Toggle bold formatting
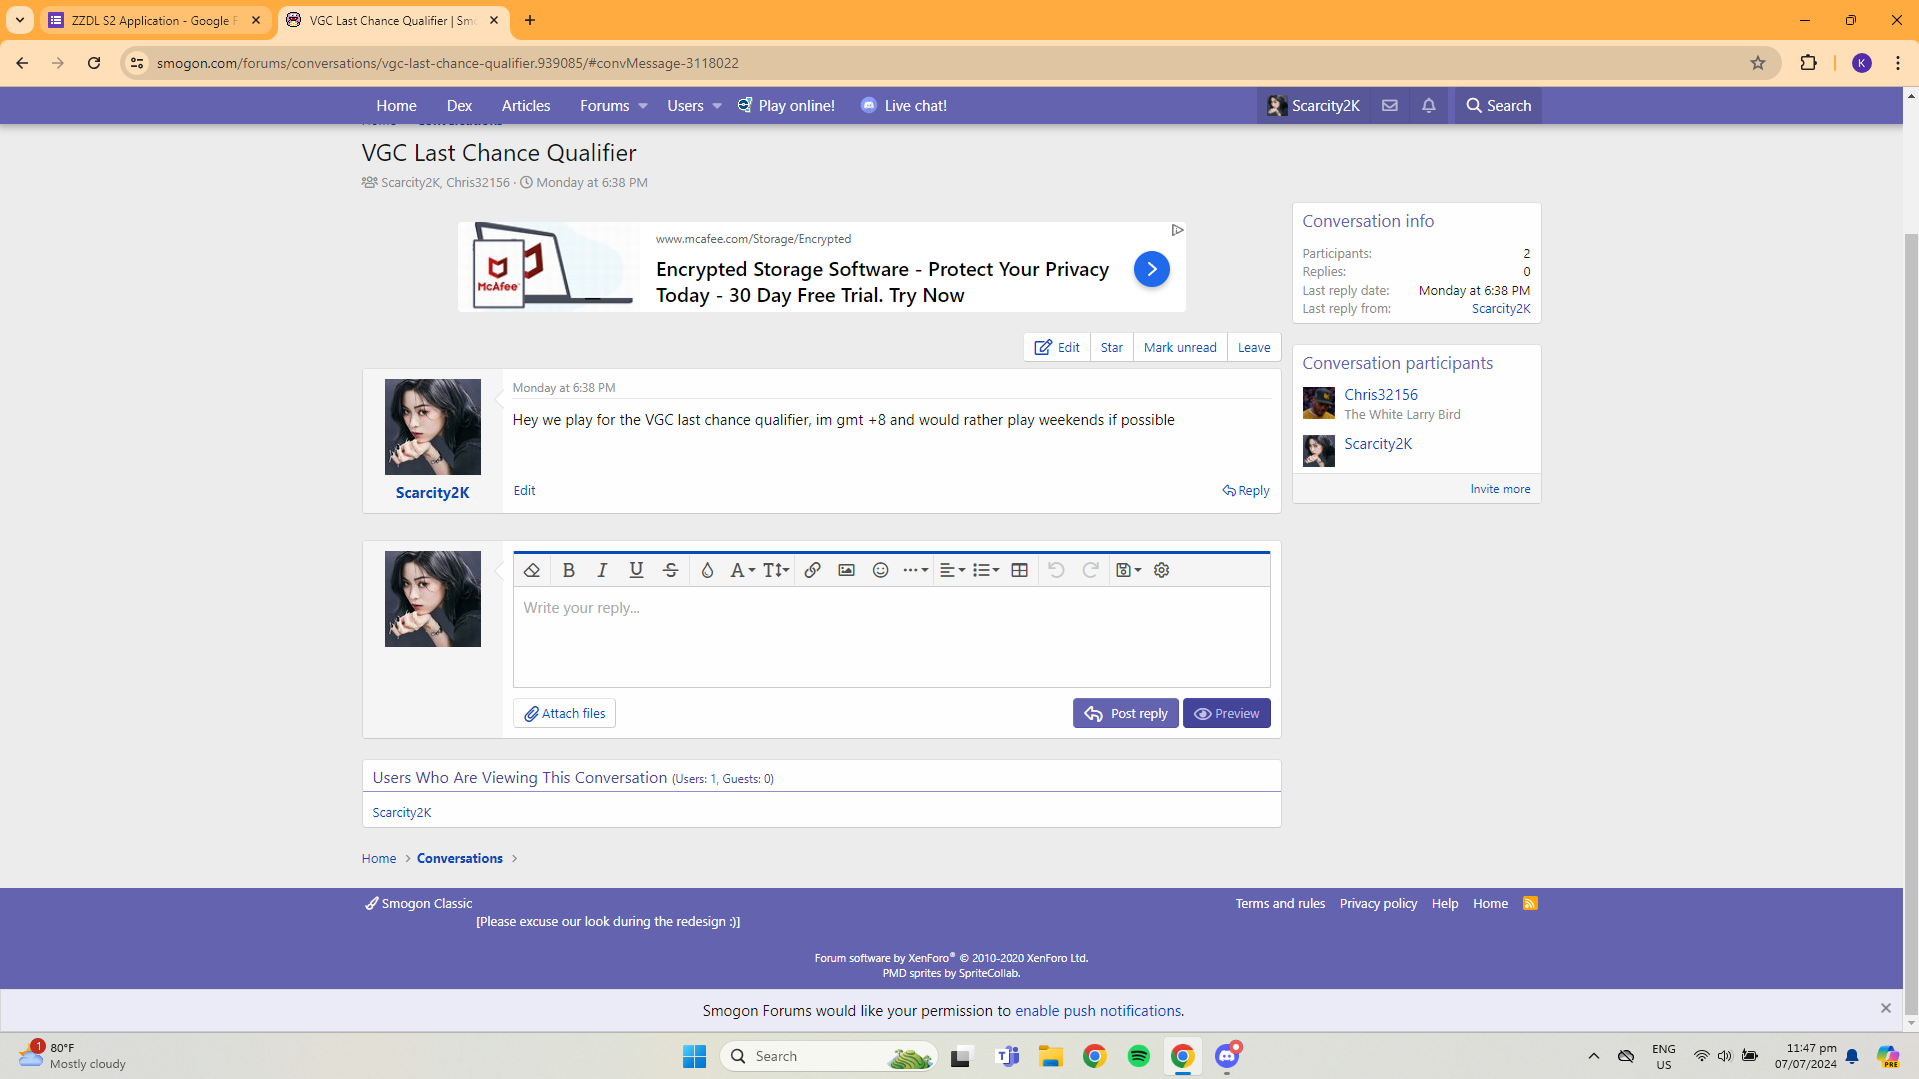 point(568,570)
